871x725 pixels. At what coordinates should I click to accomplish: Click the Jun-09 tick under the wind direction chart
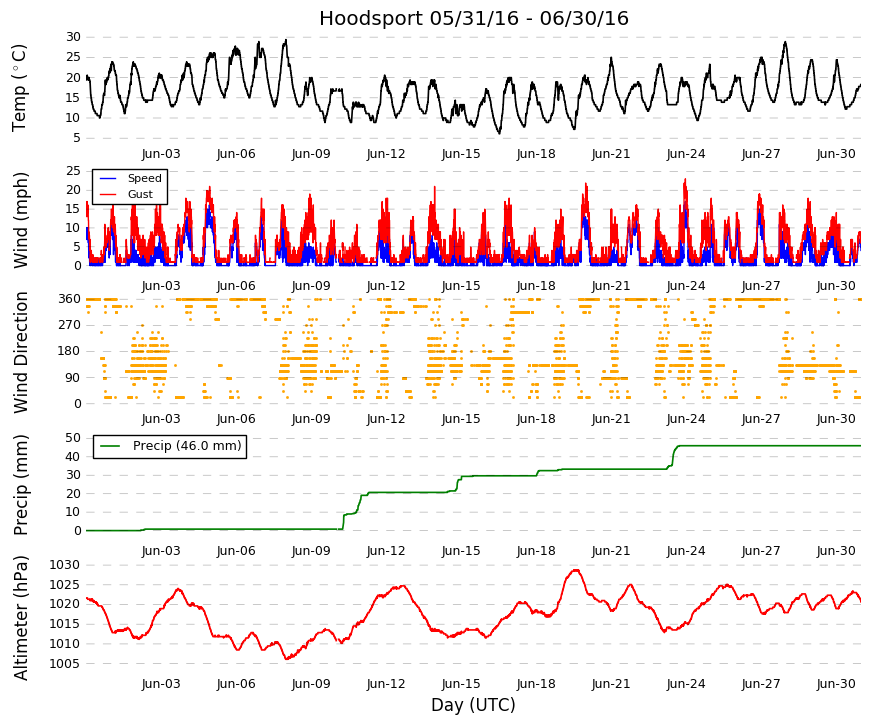pyautogui.click(x=311, y=419)
